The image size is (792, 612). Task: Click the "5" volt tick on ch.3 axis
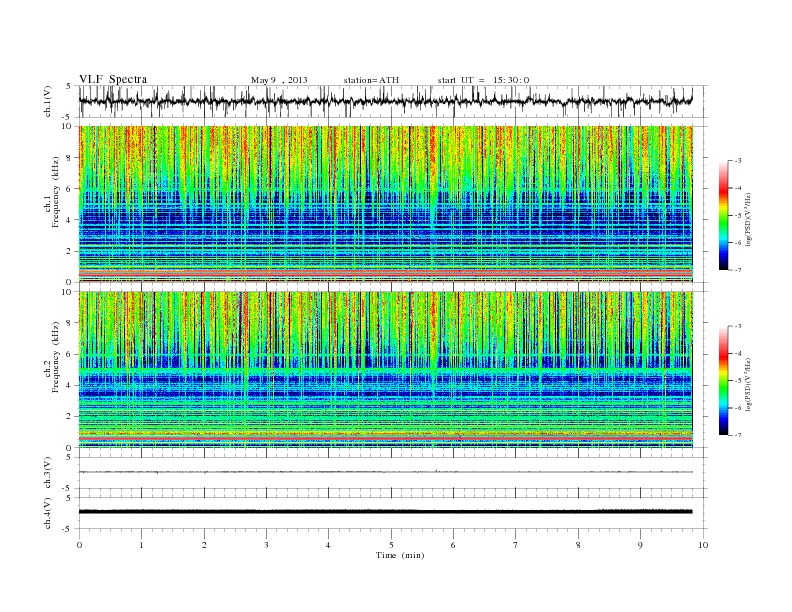(70, 457)
